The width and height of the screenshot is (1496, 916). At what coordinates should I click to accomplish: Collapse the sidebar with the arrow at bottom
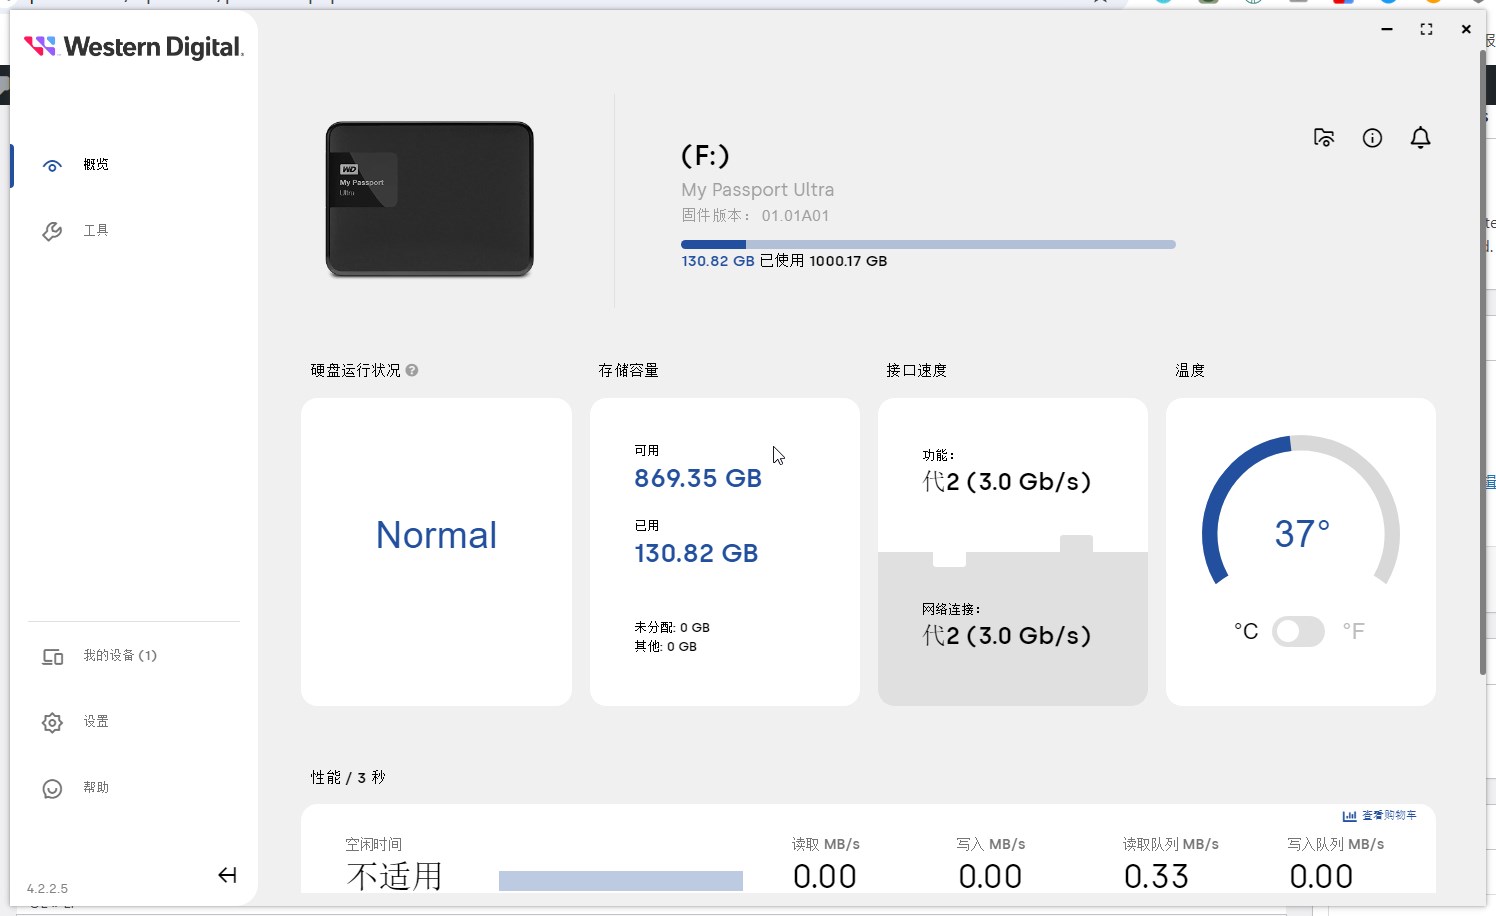point(228,875)
